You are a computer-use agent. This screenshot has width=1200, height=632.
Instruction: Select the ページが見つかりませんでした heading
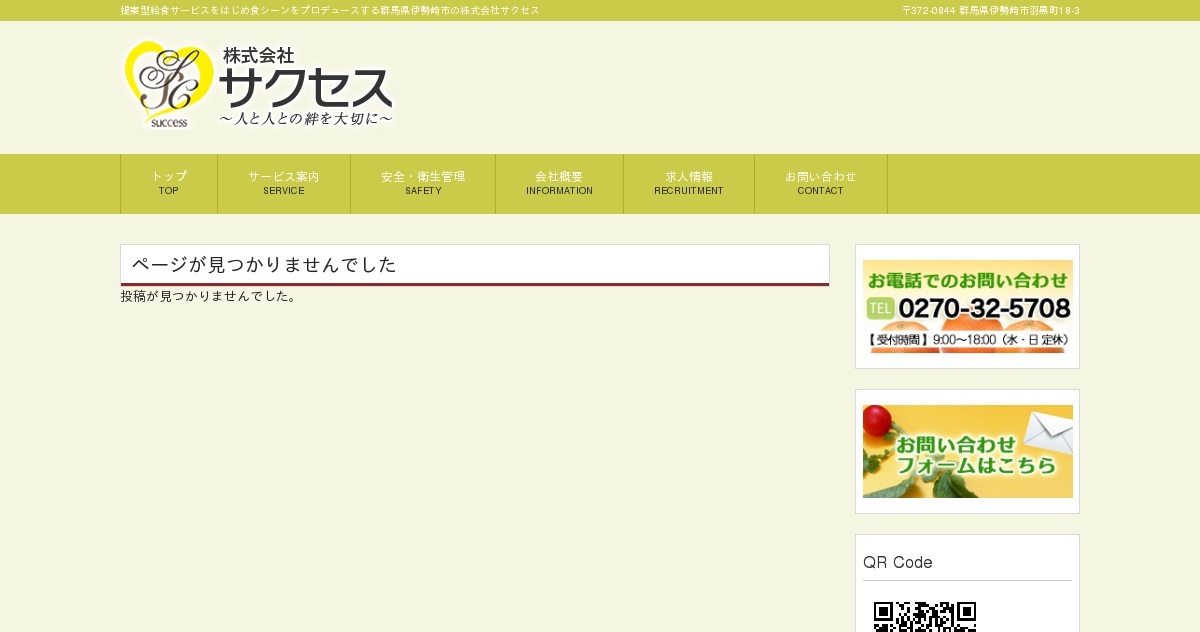pyautogui.click(x=475, y=265)
